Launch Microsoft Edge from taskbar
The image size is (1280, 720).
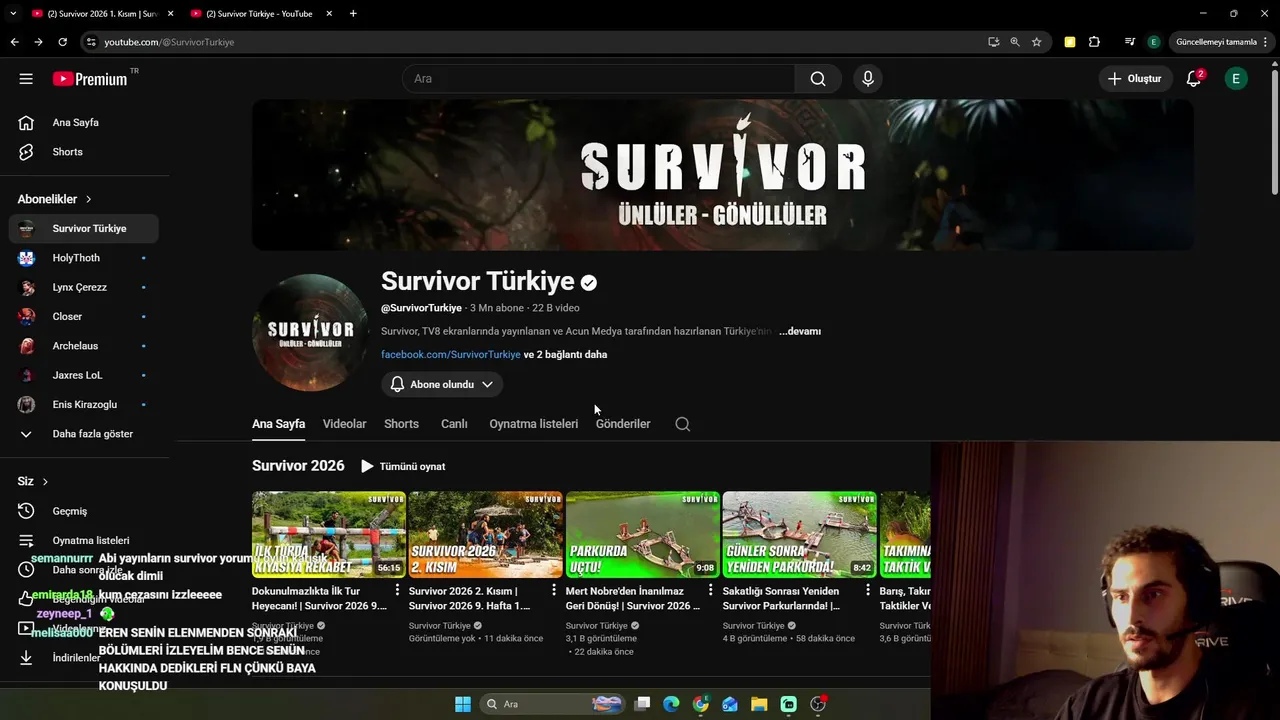tap(671, 704)
